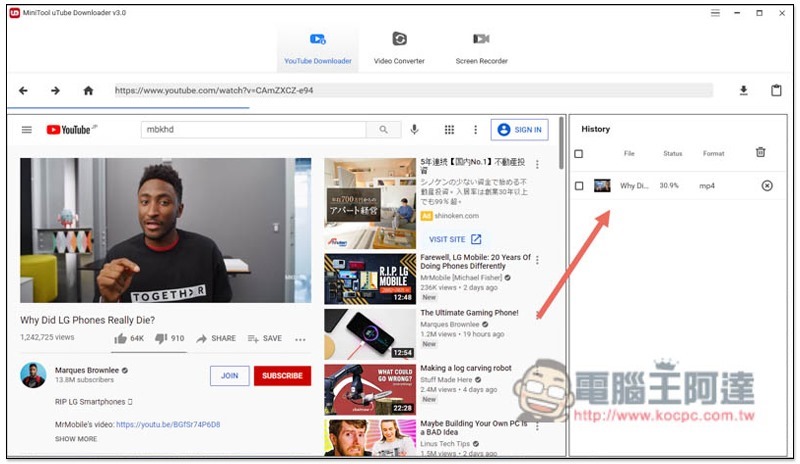The width and height of the screenshot is (800, 464).
Task: Click the red SUBSCRIBE button
Action: [x=282, y=376]
